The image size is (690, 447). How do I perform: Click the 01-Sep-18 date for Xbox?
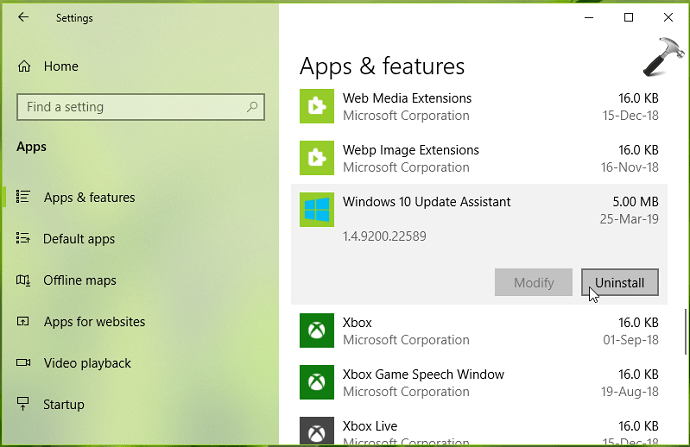(x=631, y=340)
